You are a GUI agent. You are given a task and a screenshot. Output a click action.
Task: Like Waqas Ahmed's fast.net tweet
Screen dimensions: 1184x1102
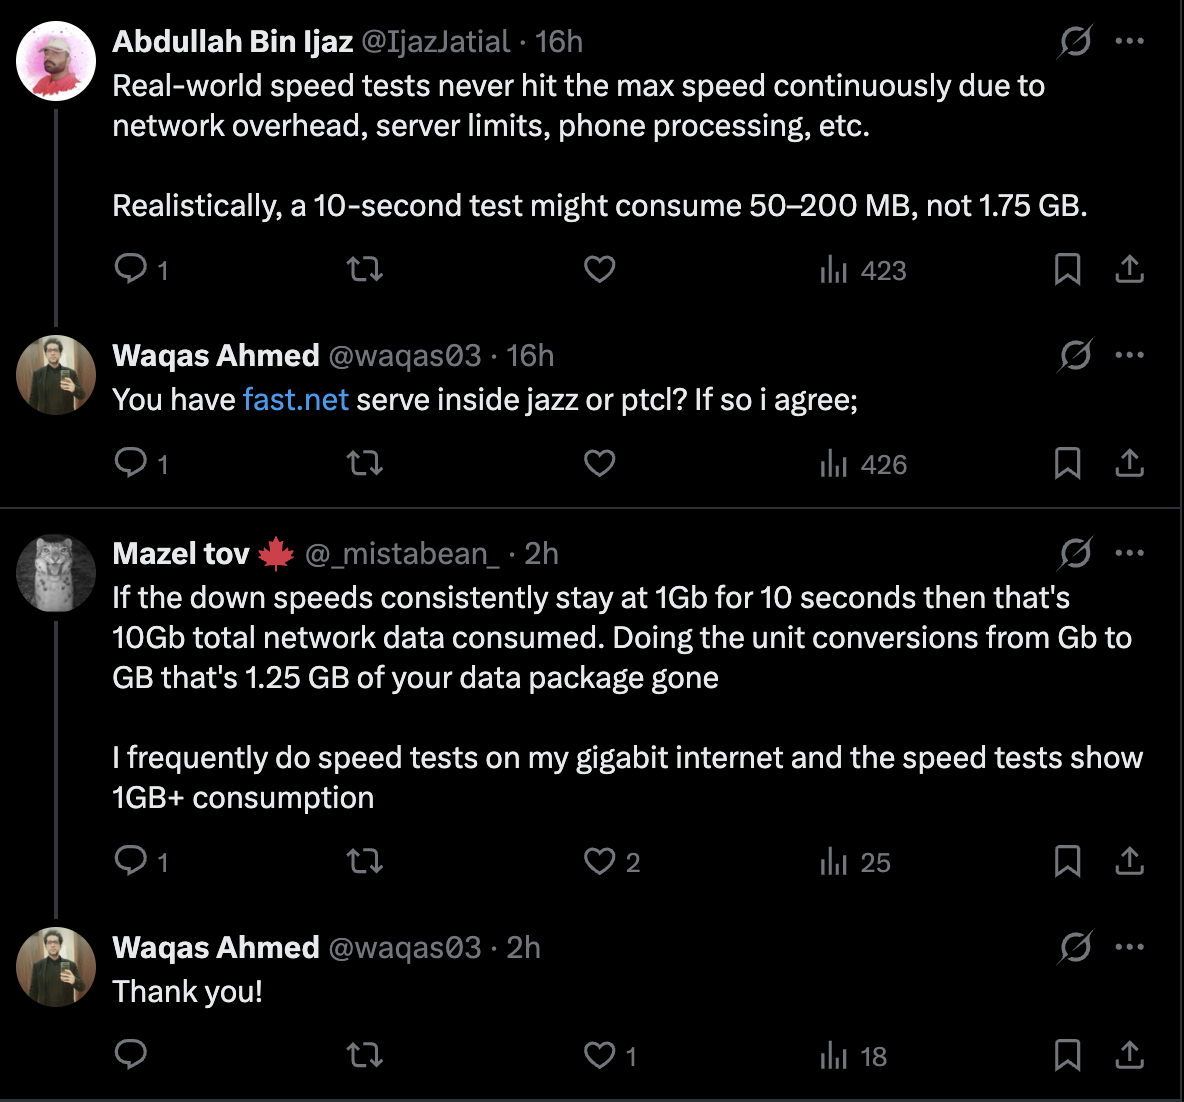(599, 463)
